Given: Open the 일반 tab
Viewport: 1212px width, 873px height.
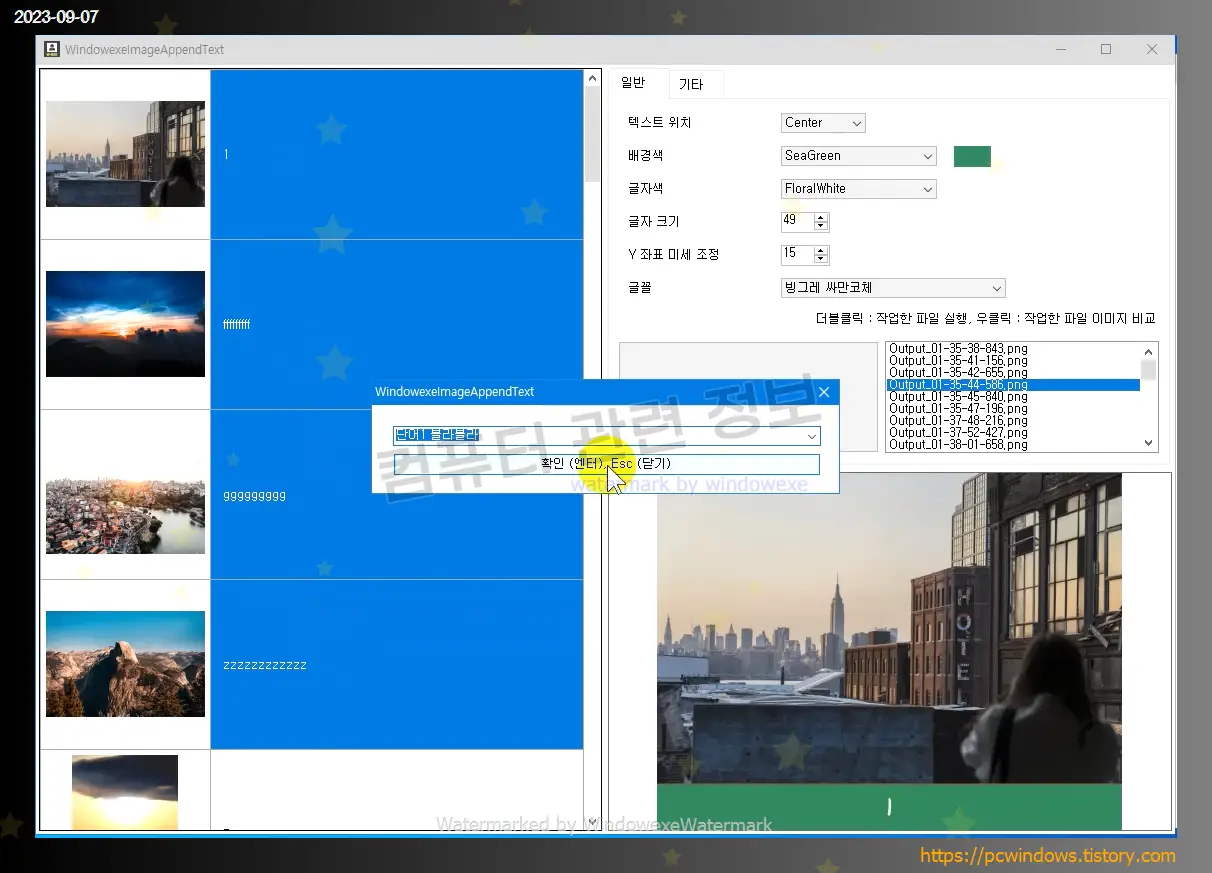Looking at the screenshot, I should point(633,83).
